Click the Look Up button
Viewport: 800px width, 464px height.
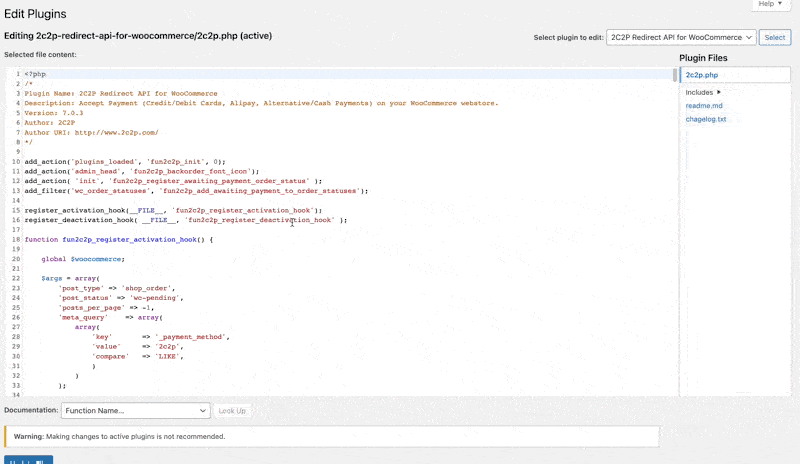[232, 410]
